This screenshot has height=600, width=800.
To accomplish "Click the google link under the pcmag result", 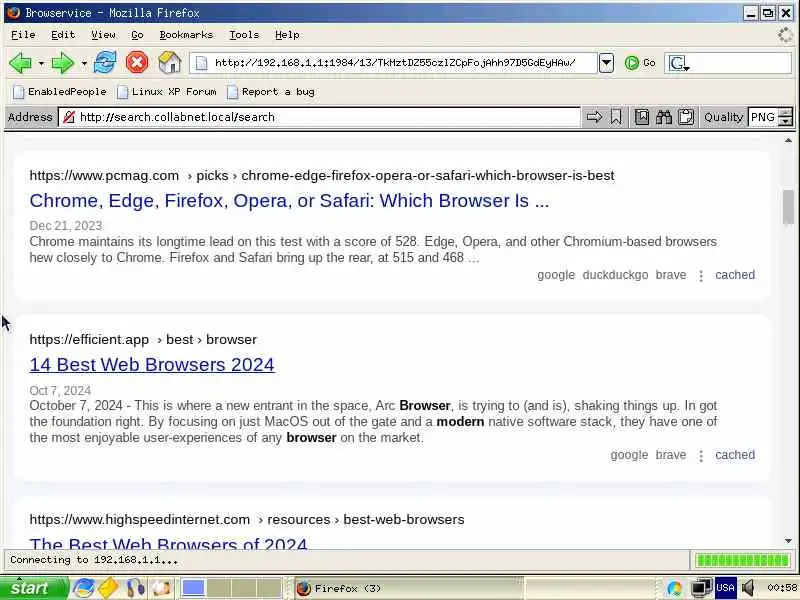I will click(x=556, y=274).
